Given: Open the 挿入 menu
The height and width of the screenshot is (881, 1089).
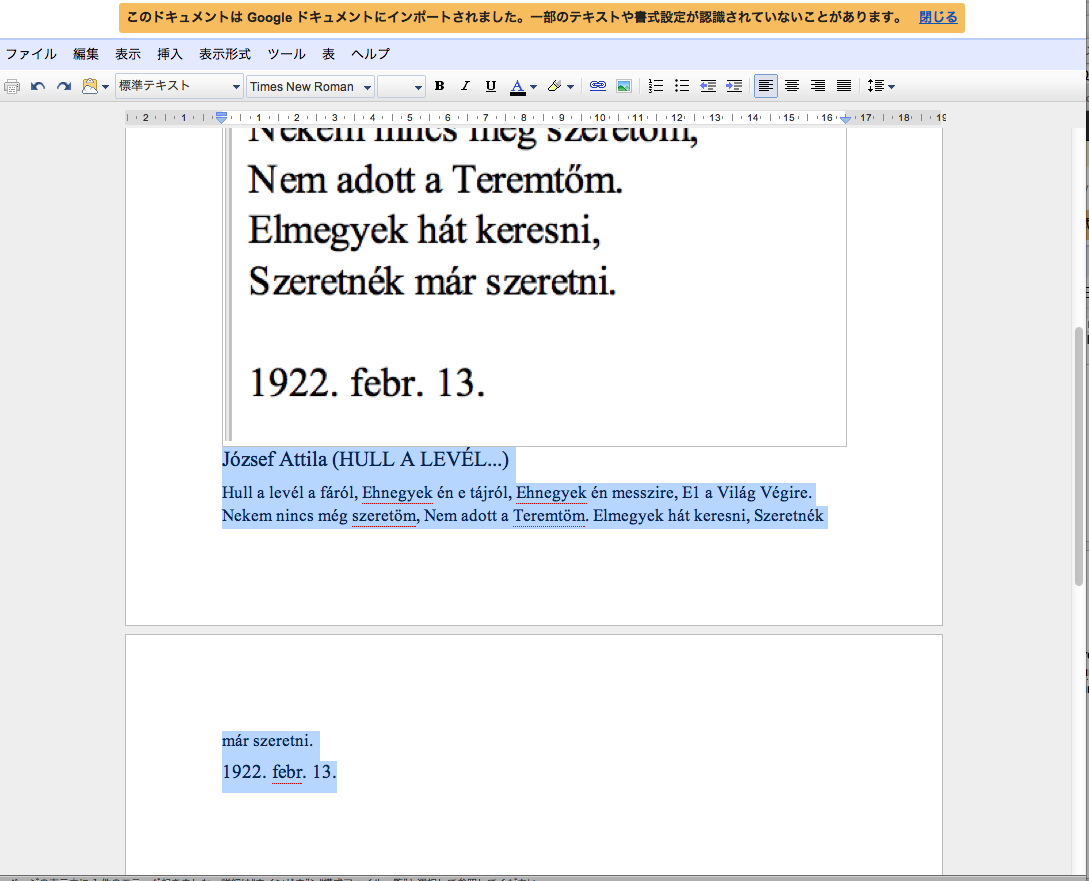Looking at the screenshot, I should [x=169, y=54].
